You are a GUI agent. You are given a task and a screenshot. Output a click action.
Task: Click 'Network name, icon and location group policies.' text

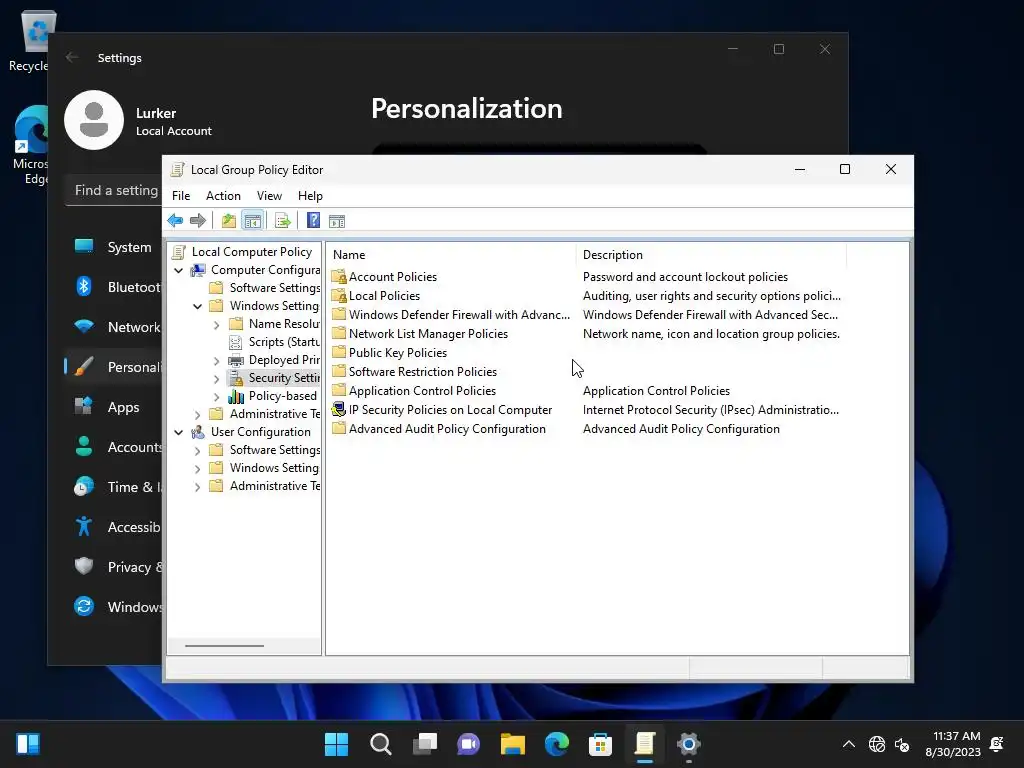click(711, 334)
